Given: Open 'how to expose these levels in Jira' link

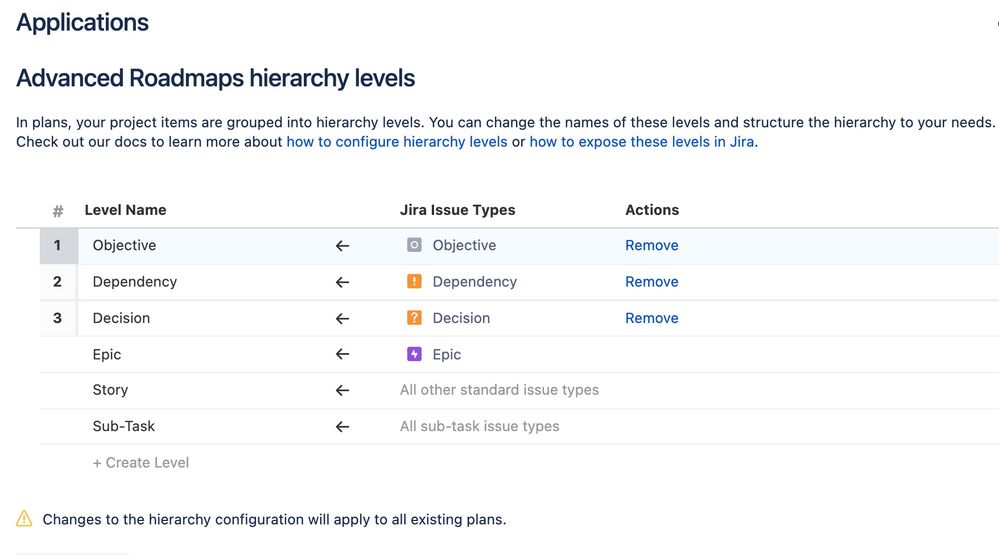Looking at the screenshot, I should point(641,142).
